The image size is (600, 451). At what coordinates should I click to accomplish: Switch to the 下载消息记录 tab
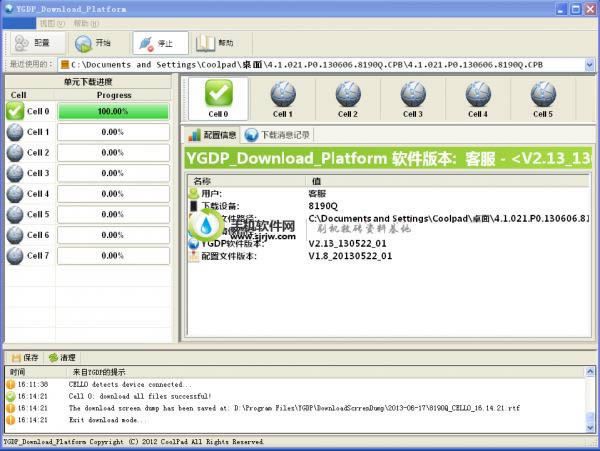(278, 134)
